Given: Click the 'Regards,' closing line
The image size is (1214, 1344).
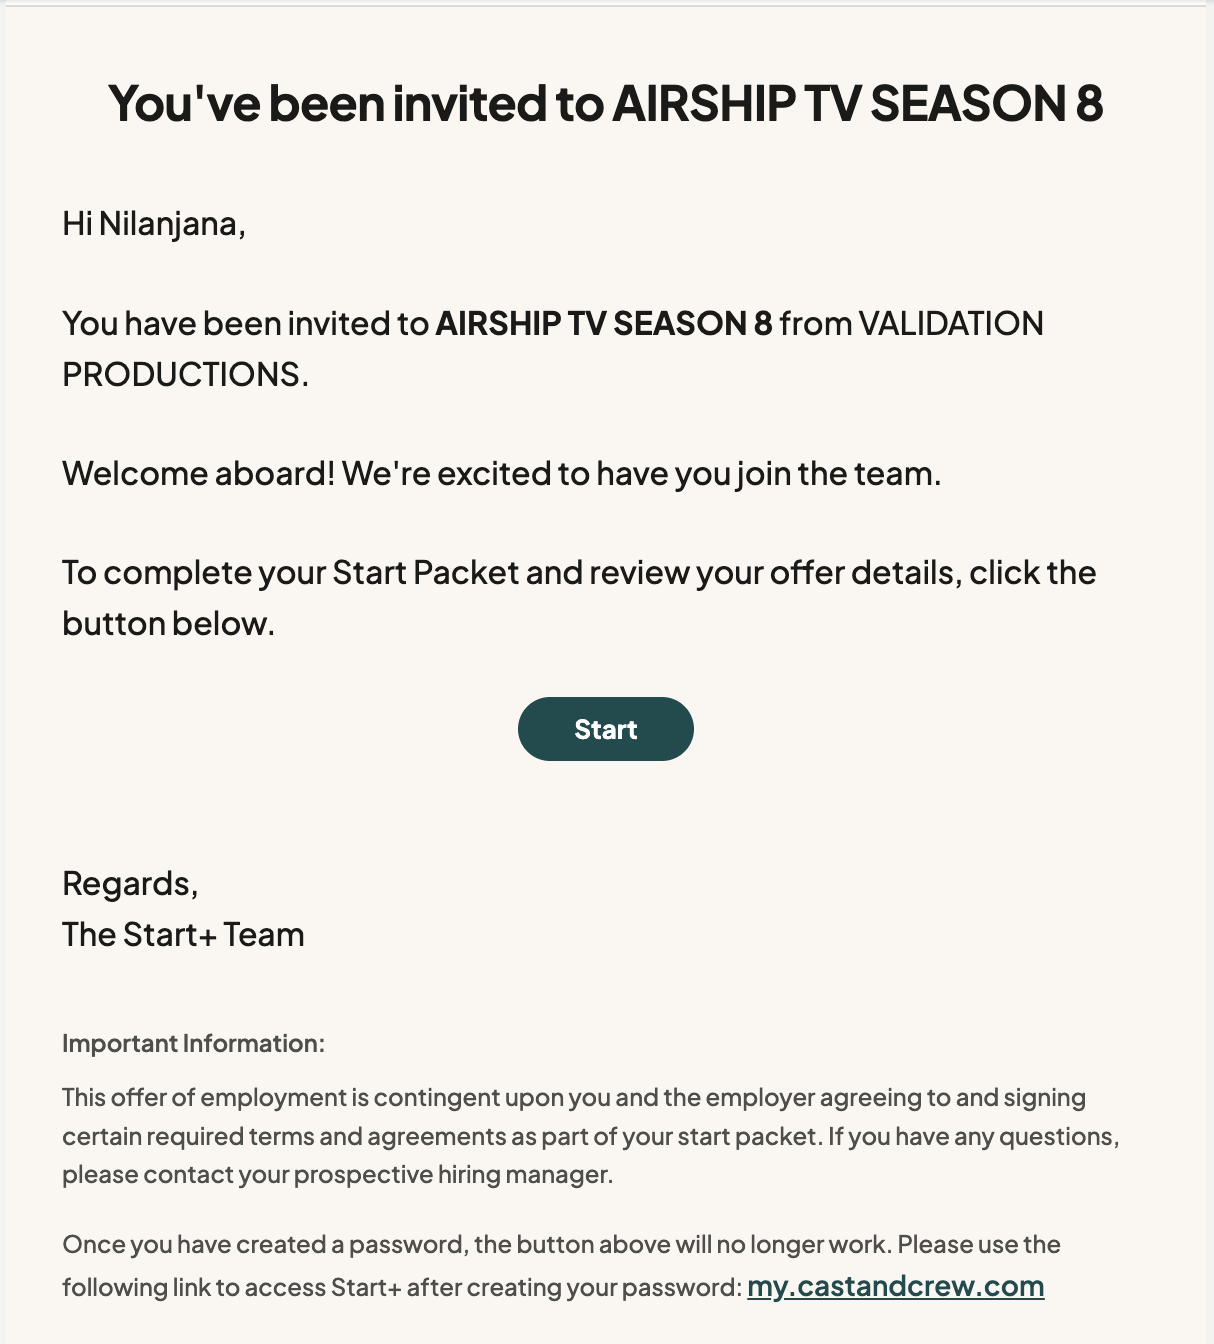Looking at the screenshot, I should 130,885.
